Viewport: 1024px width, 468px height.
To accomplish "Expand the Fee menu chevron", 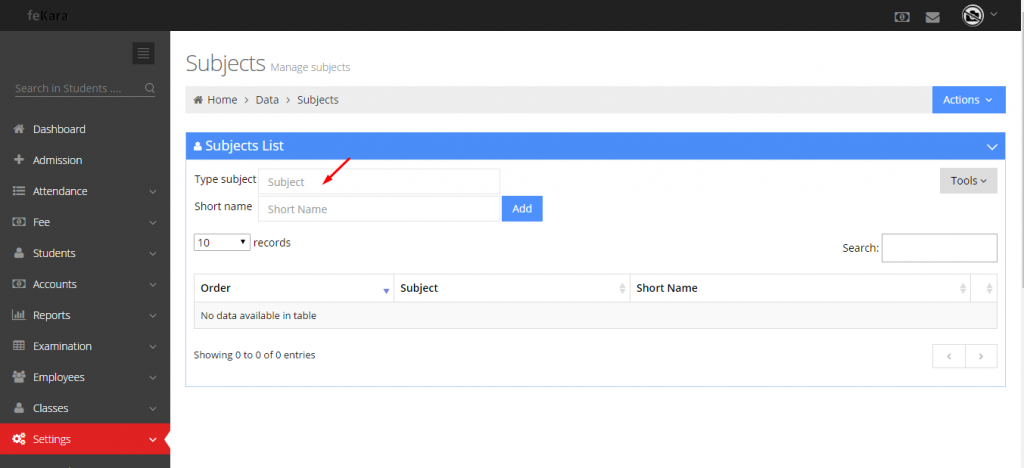I will point(153,223).
